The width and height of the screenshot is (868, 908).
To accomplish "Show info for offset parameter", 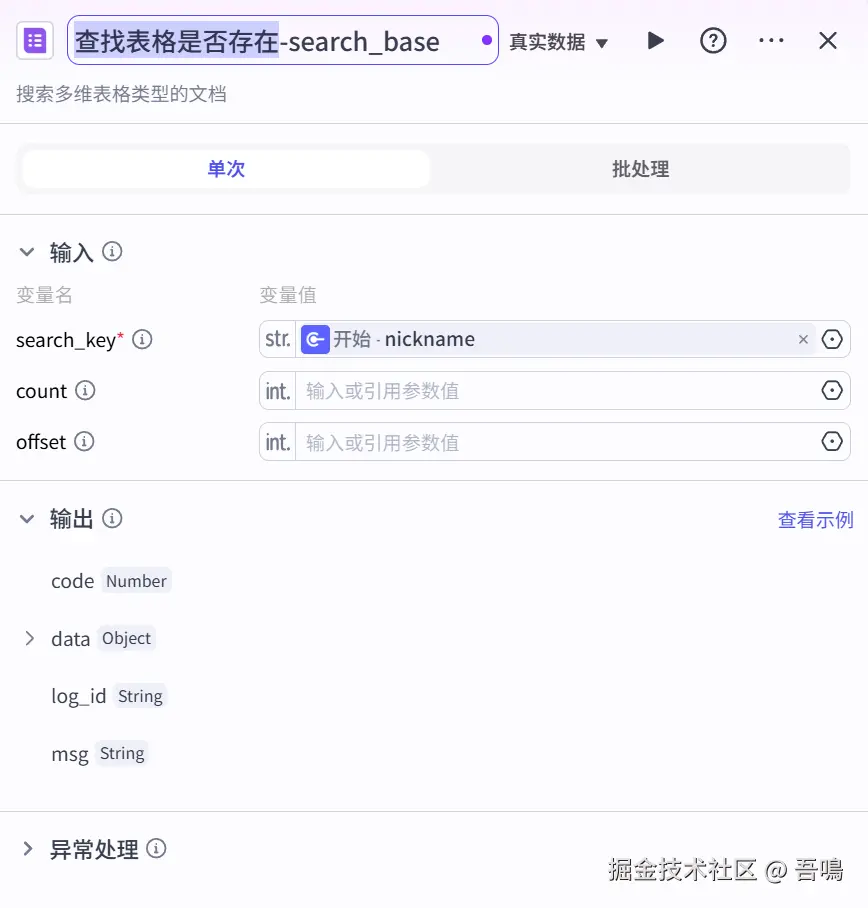I will [84, 441].
